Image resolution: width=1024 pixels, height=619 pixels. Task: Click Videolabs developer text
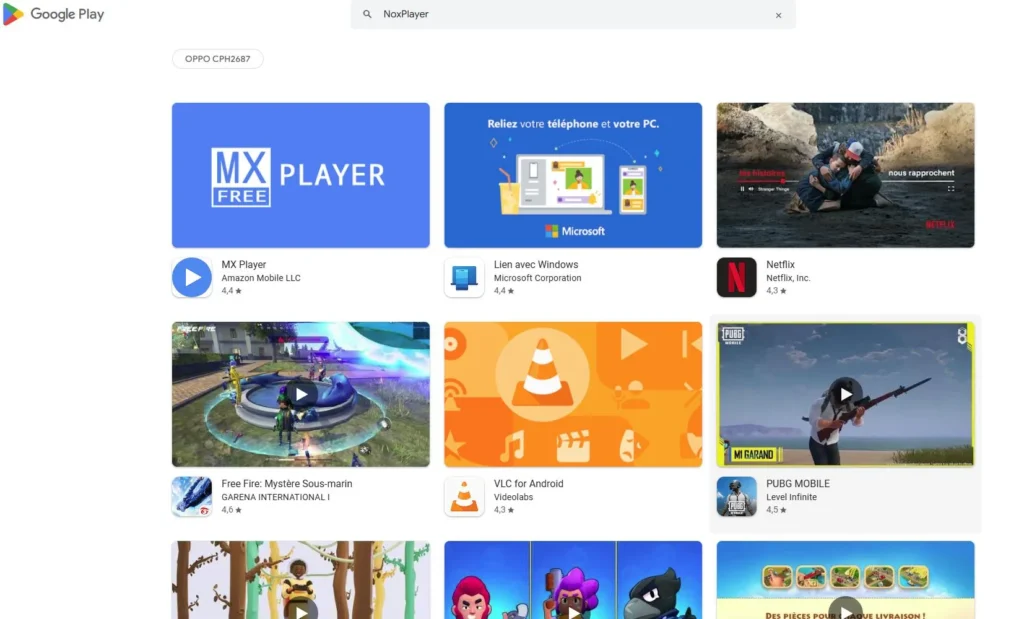tap(513, 498)
